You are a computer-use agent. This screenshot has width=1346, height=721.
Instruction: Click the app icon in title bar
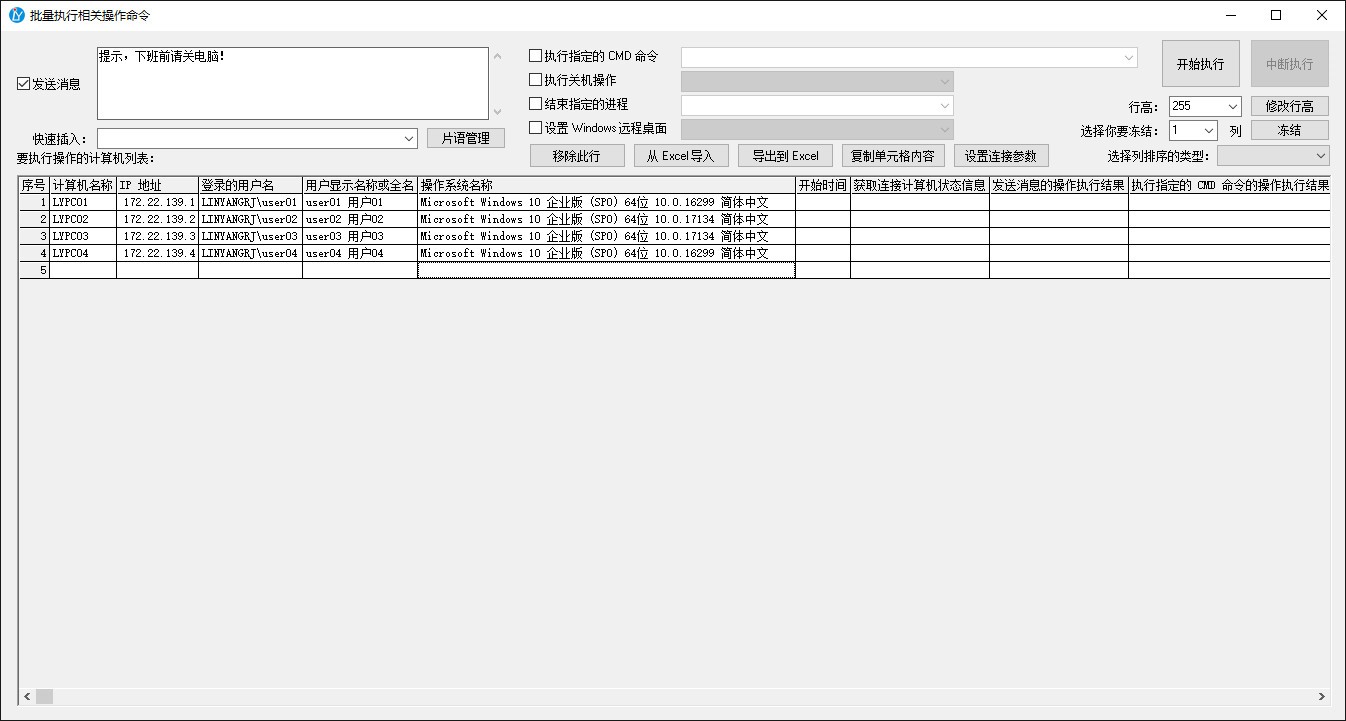[x=16, y=15]
